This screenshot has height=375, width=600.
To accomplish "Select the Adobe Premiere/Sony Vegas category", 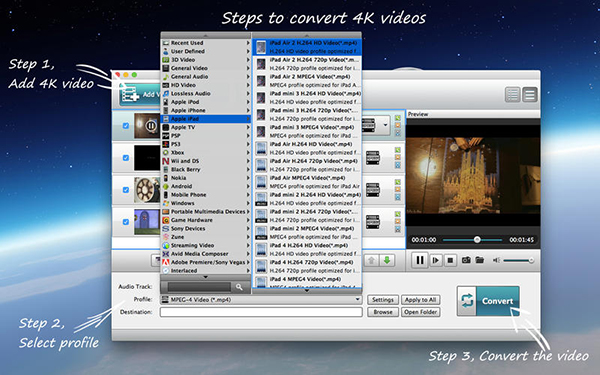I will point(206,262).
